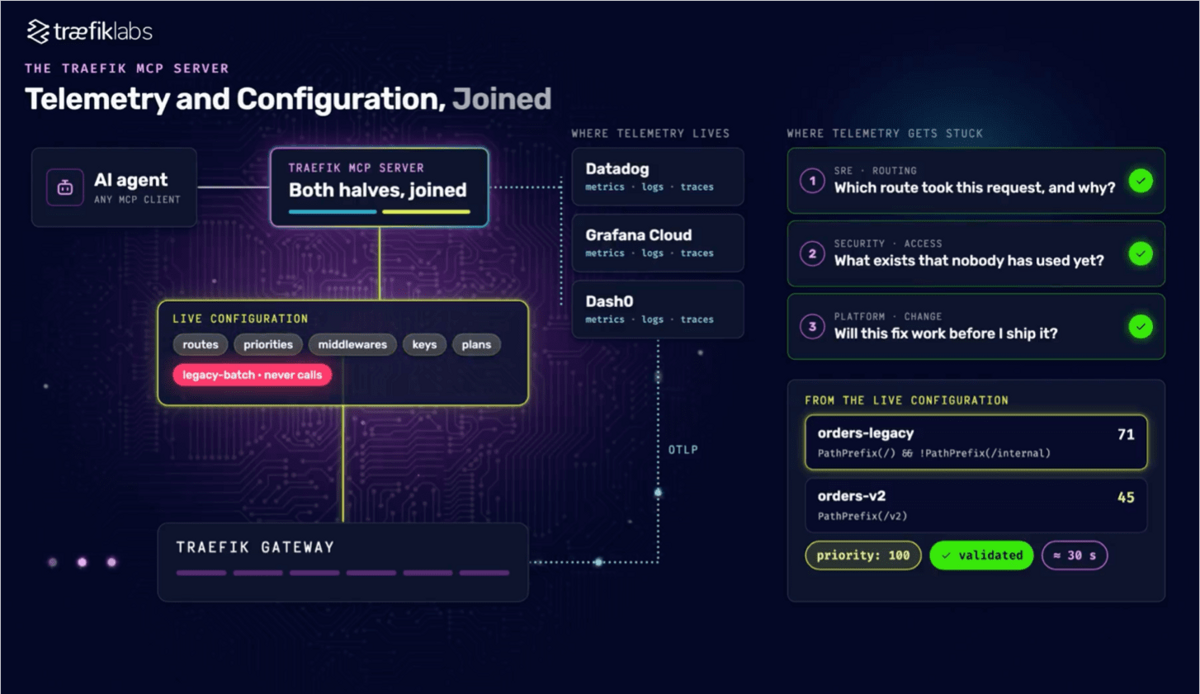Click the green check beside 'Will this fix work'
Viewport: 1200px width, 694px height.
[x=1140, y=327]
